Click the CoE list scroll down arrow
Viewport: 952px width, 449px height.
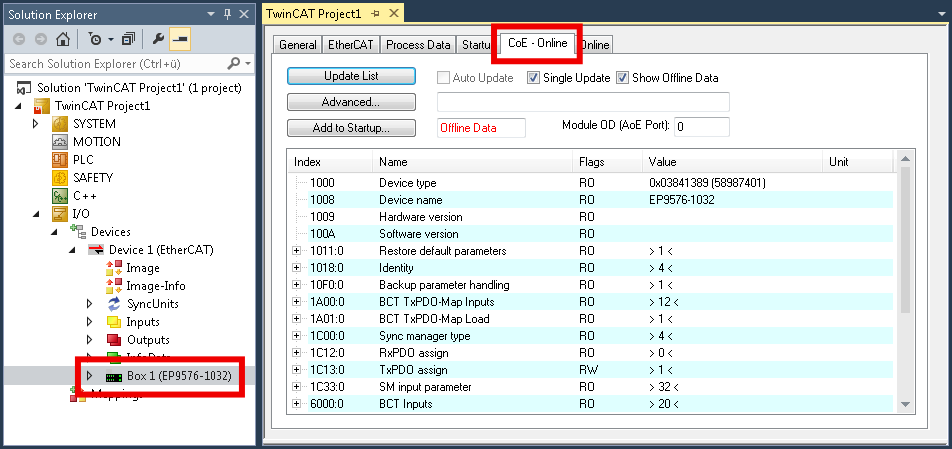click(905, 404)
